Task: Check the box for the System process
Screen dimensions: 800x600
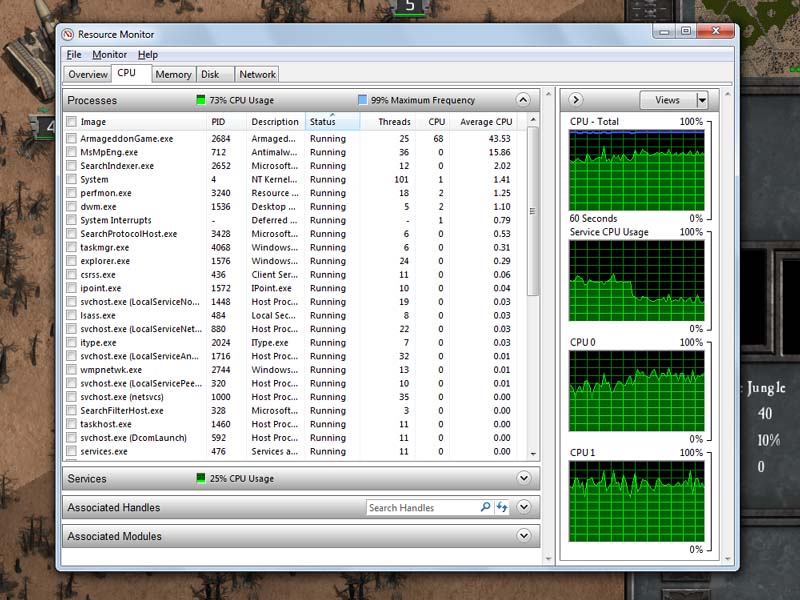Action: [71, 179]
